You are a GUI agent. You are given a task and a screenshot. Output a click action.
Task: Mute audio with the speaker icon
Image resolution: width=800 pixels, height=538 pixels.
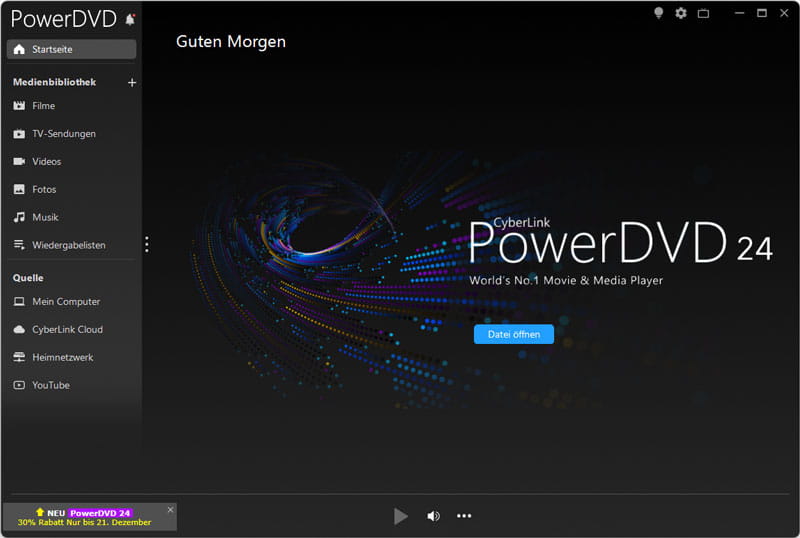pyautogui.click(x=433, y=516)
